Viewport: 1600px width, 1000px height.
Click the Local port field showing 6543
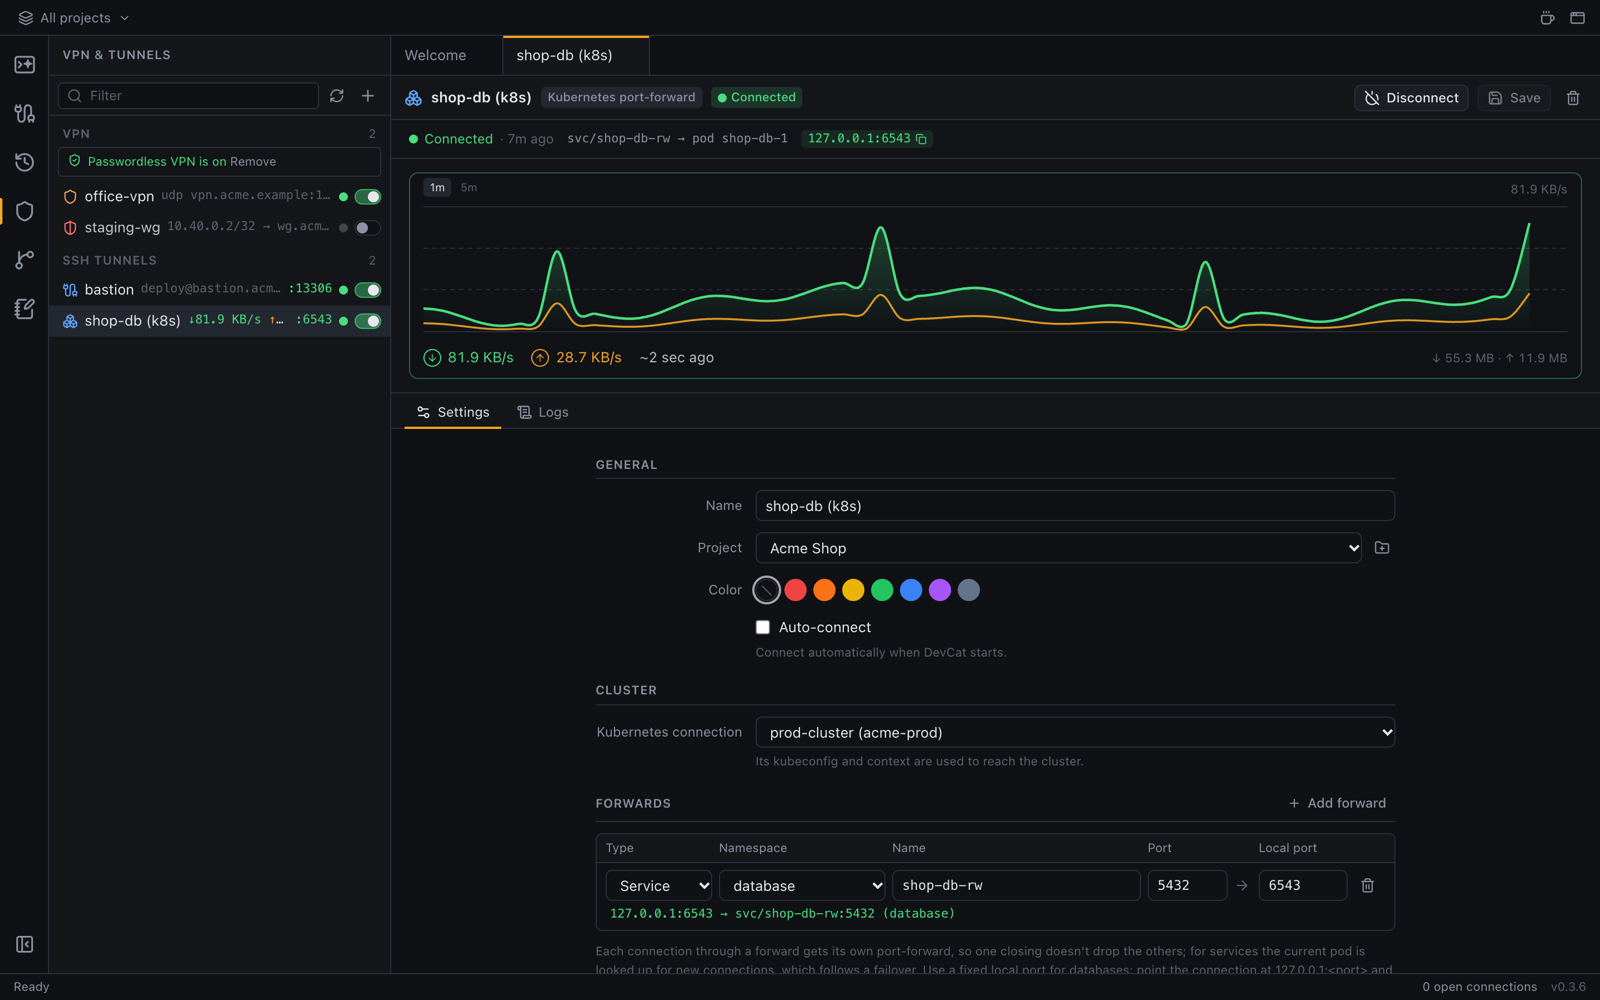click(x=1302, y=886)
